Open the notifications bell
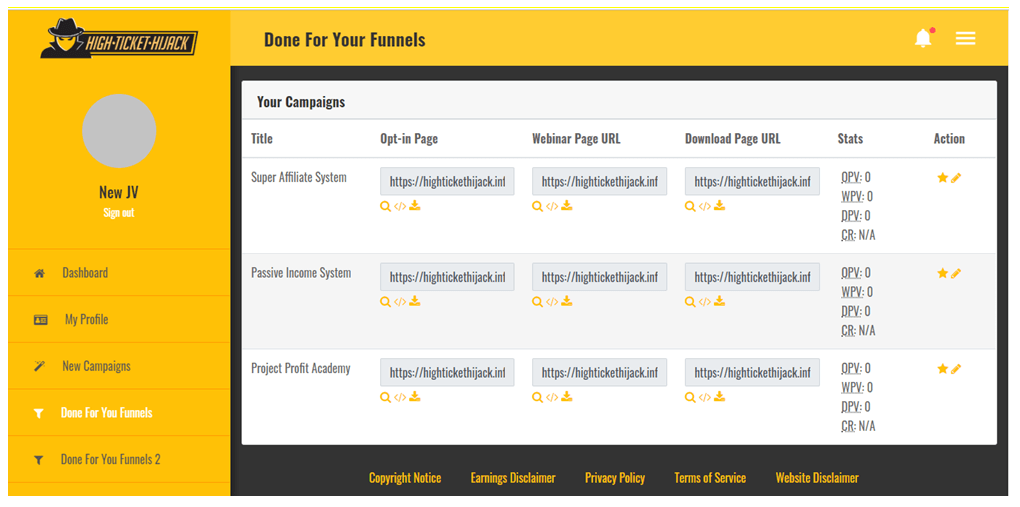The height and width of the screenshot is (507, 1020). coord(923,38)
